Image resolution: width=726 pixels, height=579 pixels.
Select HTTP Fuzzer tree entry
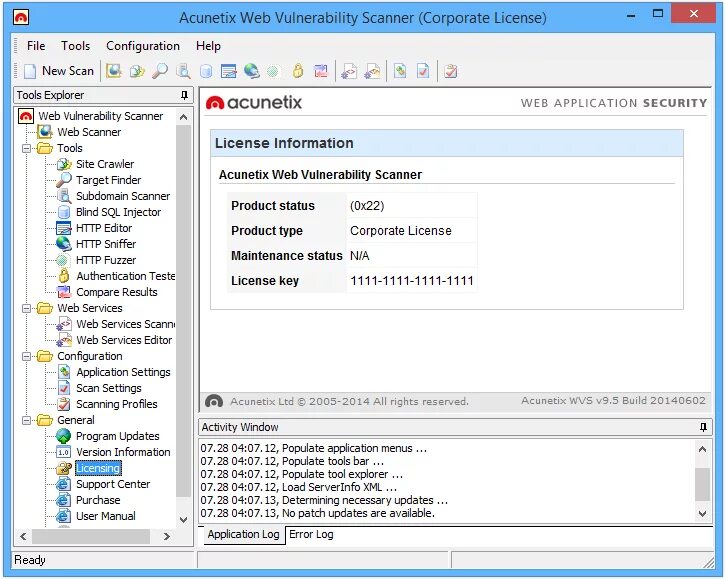pos(106,260)
